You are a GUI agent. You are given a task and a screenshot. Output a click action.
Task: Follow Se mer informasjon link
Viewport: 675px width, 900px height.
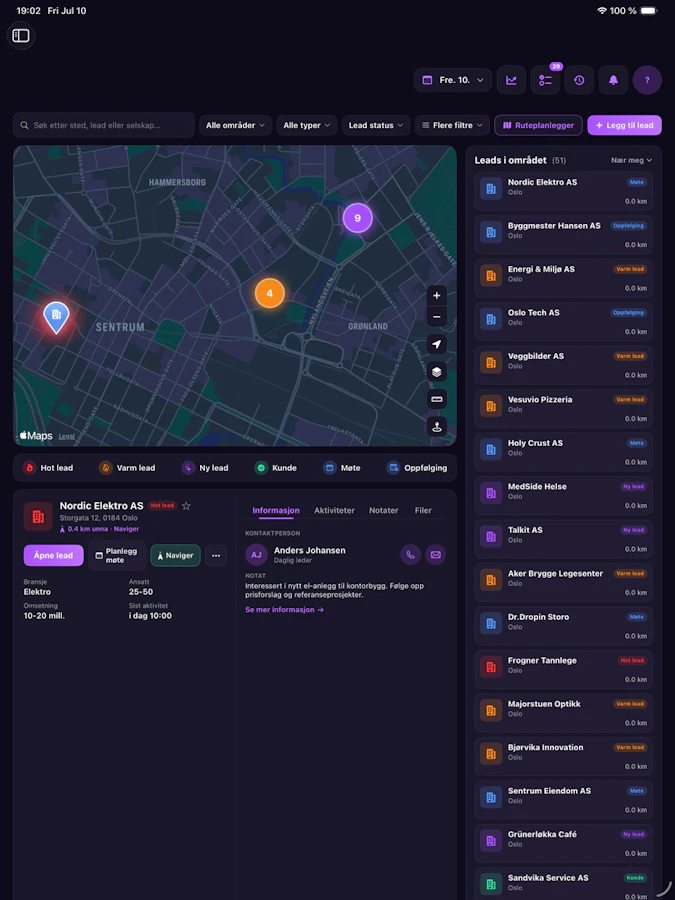tap(285, 610)
